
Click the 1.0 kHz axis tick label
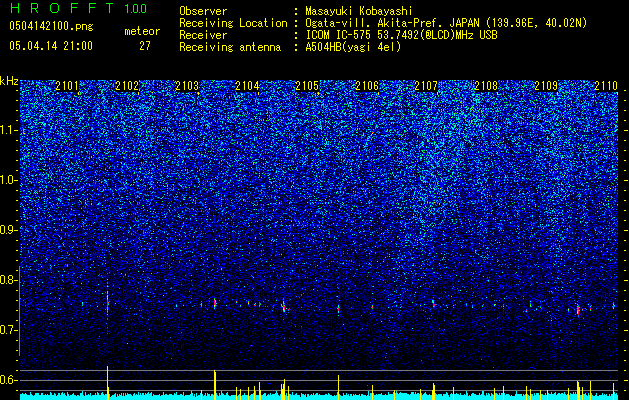click(7, 180)
